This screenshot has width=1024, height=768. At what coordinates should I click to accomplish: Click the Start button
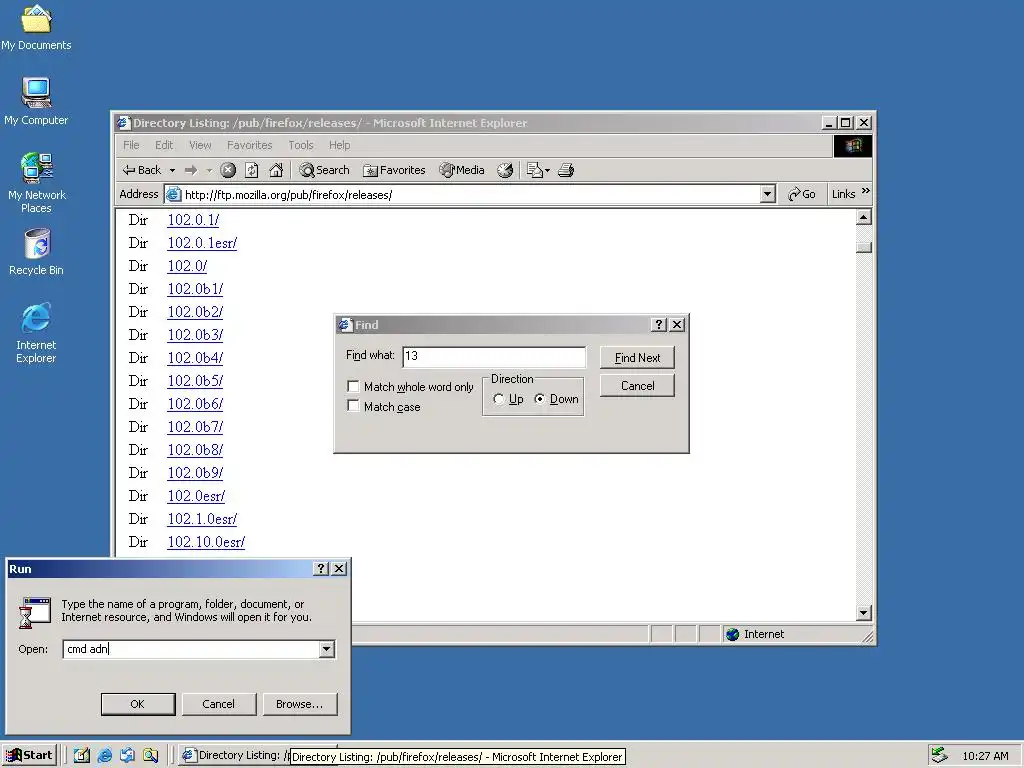(x=29, y=756)
